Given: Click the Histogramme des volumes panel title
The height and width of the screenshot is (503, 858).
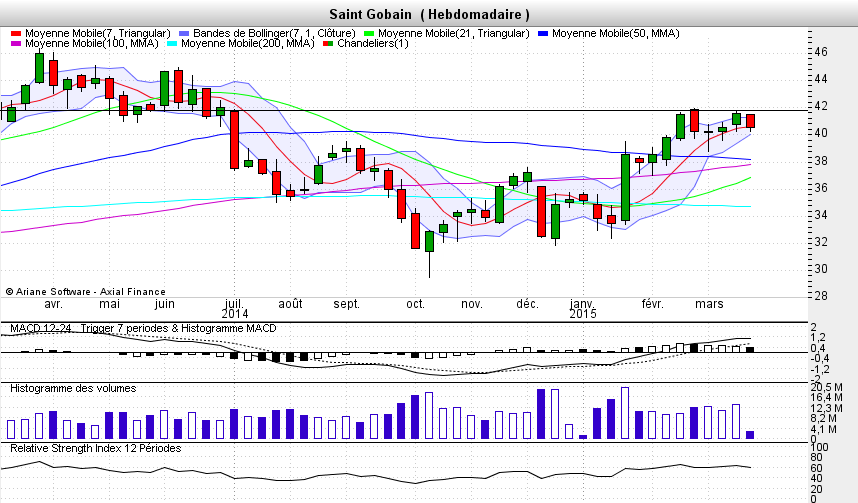Looking at the screenshot, I should (73, 389).
